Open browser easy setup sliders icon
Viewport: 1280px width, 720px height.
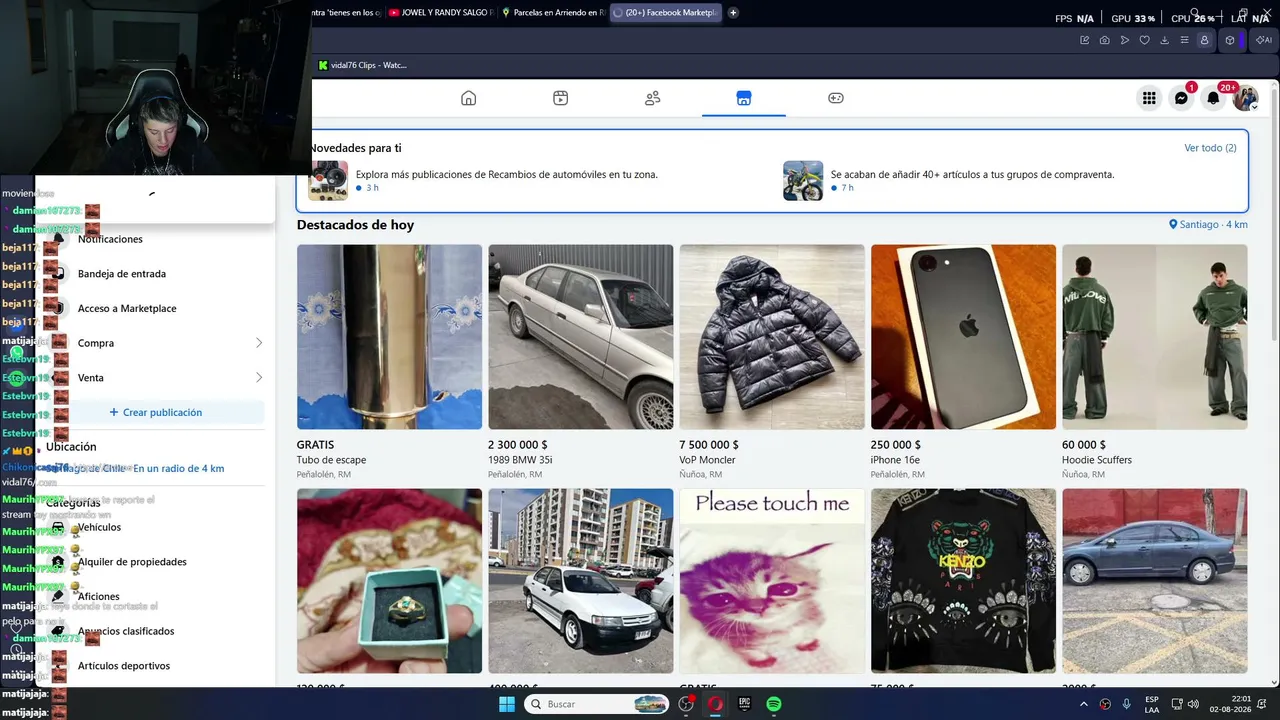click(x=1184, y=40)
